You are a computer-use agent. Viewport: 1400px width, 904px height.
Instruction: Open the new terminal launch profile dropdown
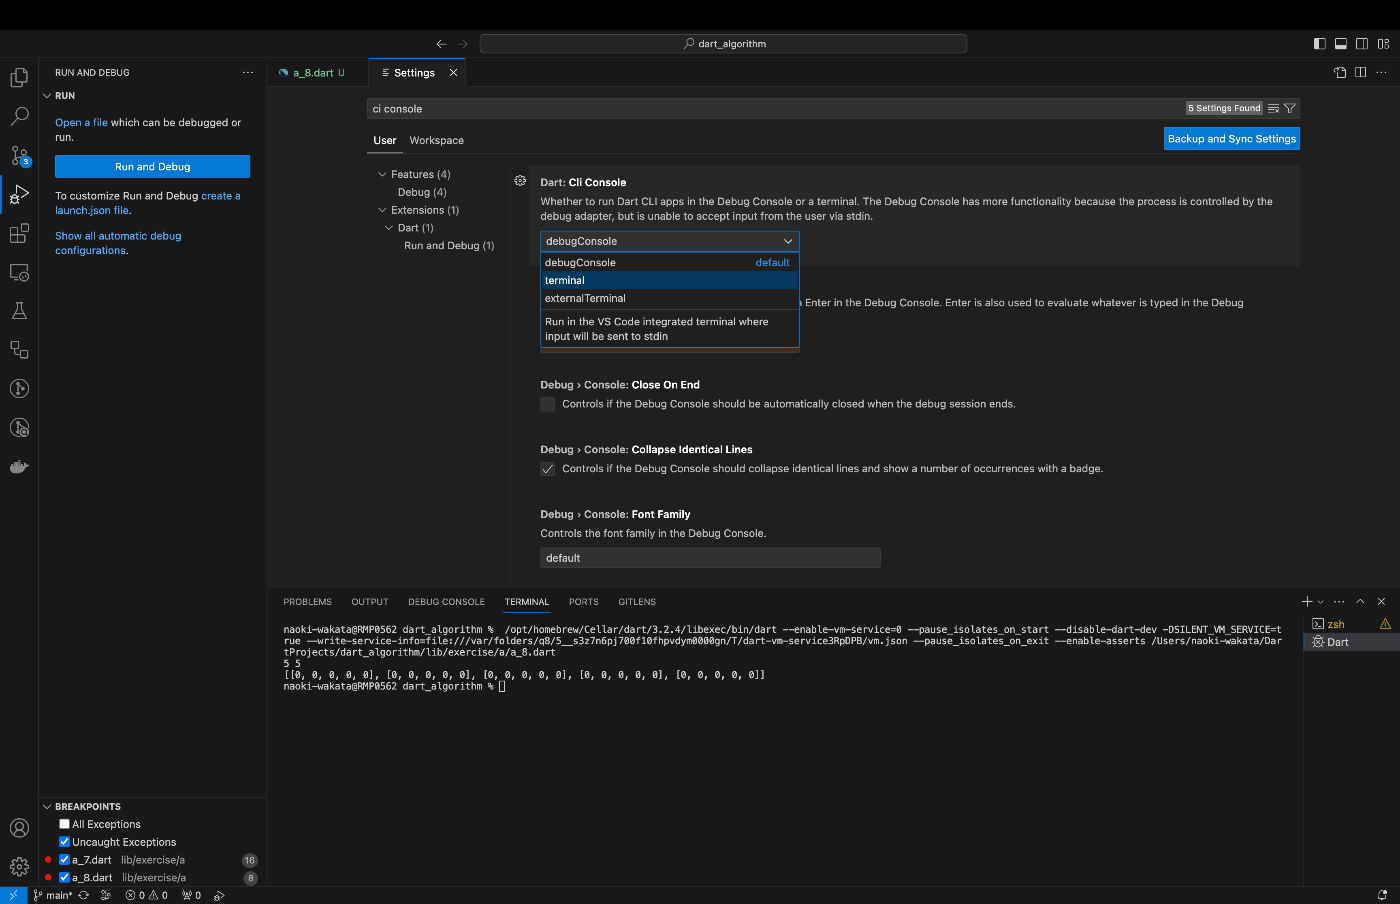[1321, 602]
